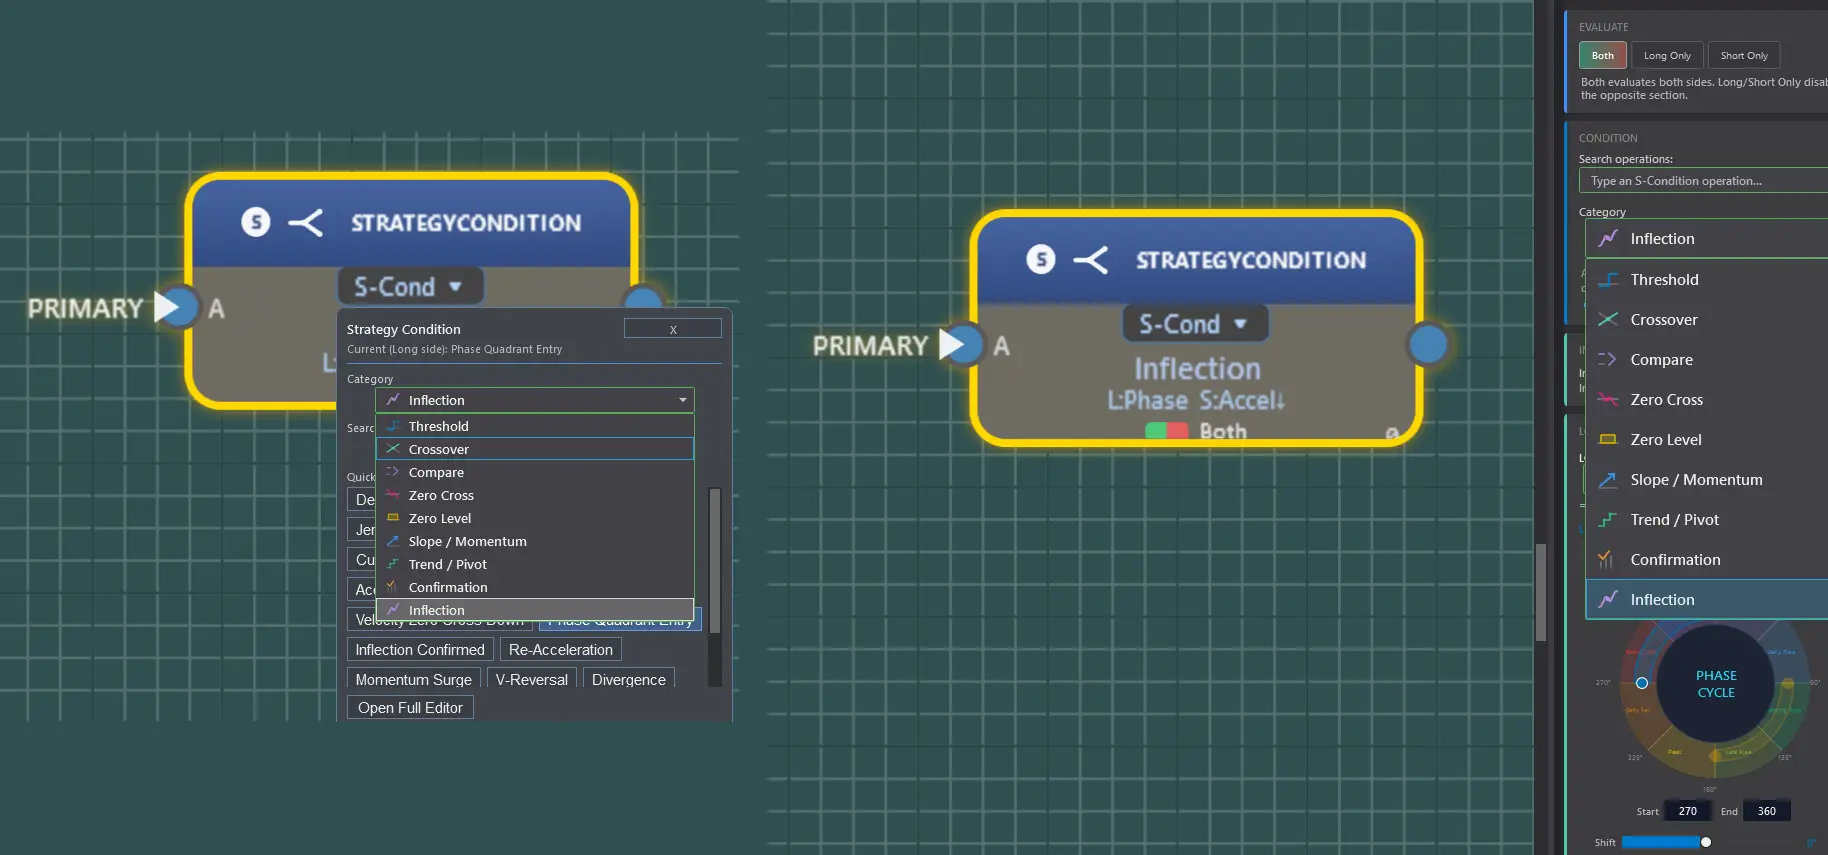1828x855 pixels.
Task: Click the Inflection Confirmed quick button
Action: tap(420, 650)
